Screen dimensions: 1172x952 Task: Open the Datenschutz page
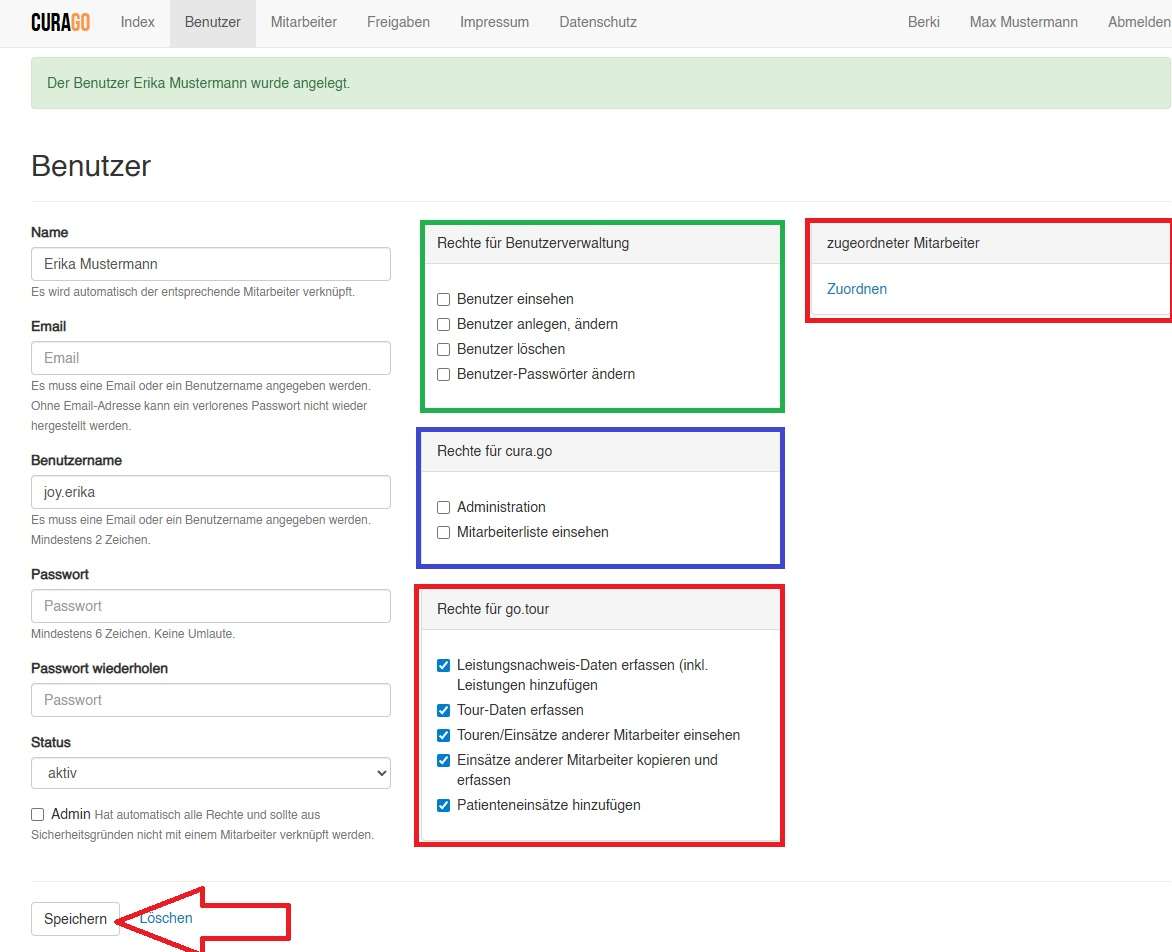pyautogui.click(x=597, y=22)
